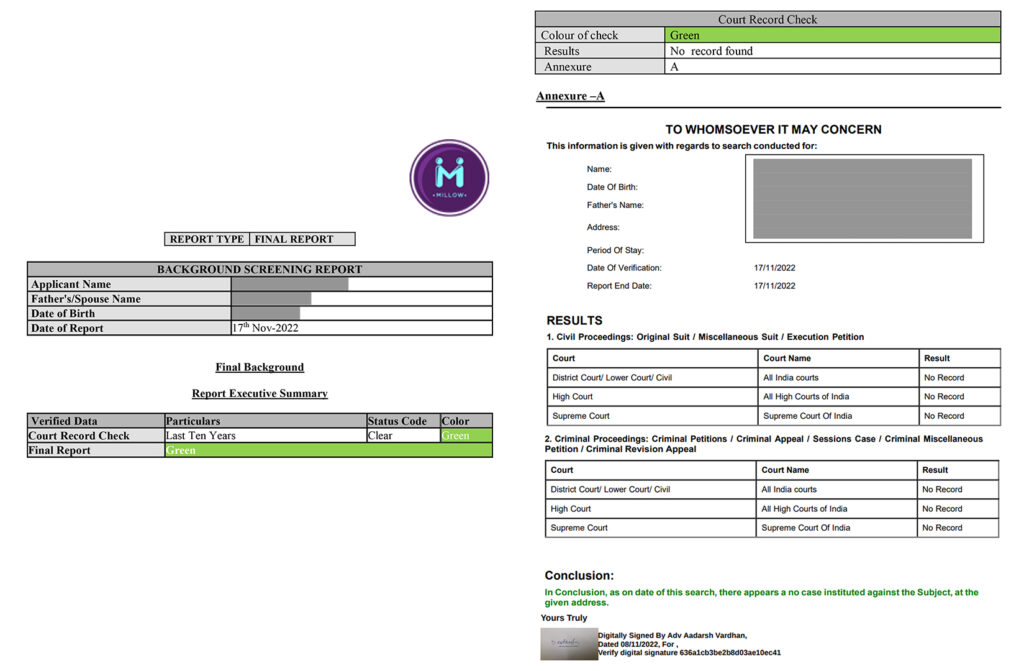This screenshot has height=671, width=1024.
Task: Click the Court Record Check header cell
Action: (x=771, y=18)
